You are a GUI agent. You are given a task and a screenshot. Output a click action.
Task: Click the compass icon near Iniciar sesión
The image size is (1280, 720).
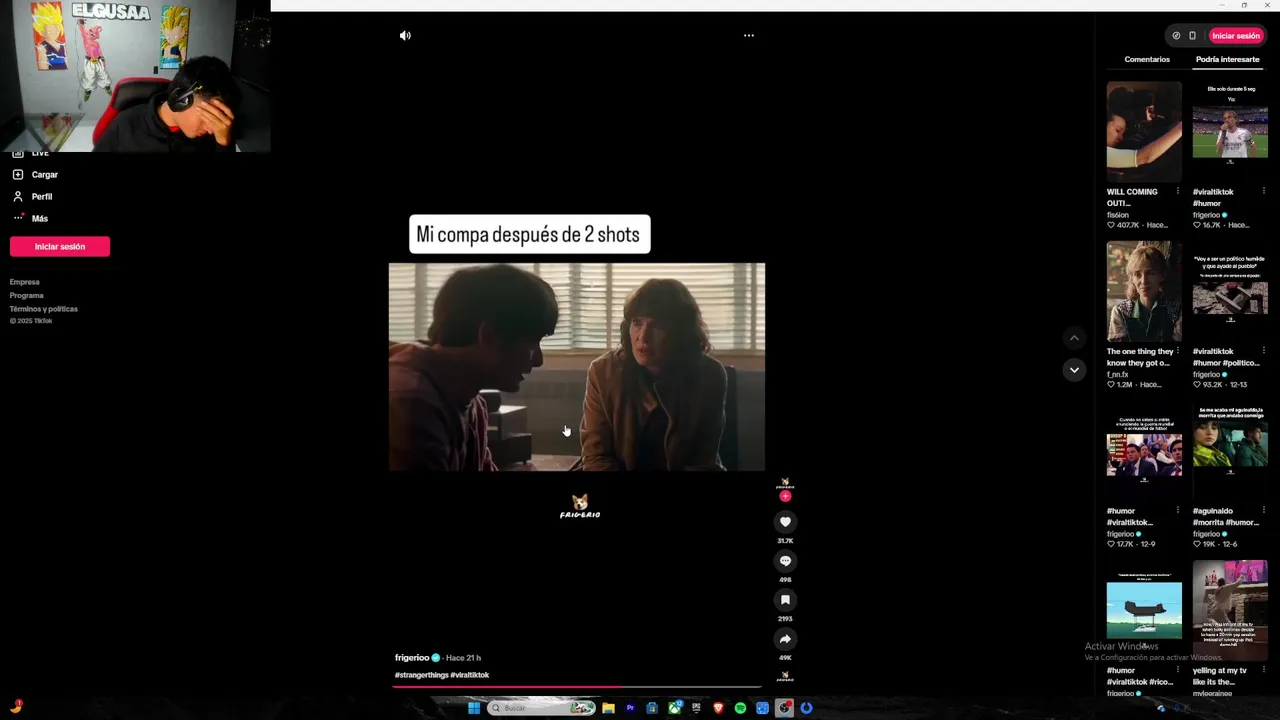[x=1176, y=35]
